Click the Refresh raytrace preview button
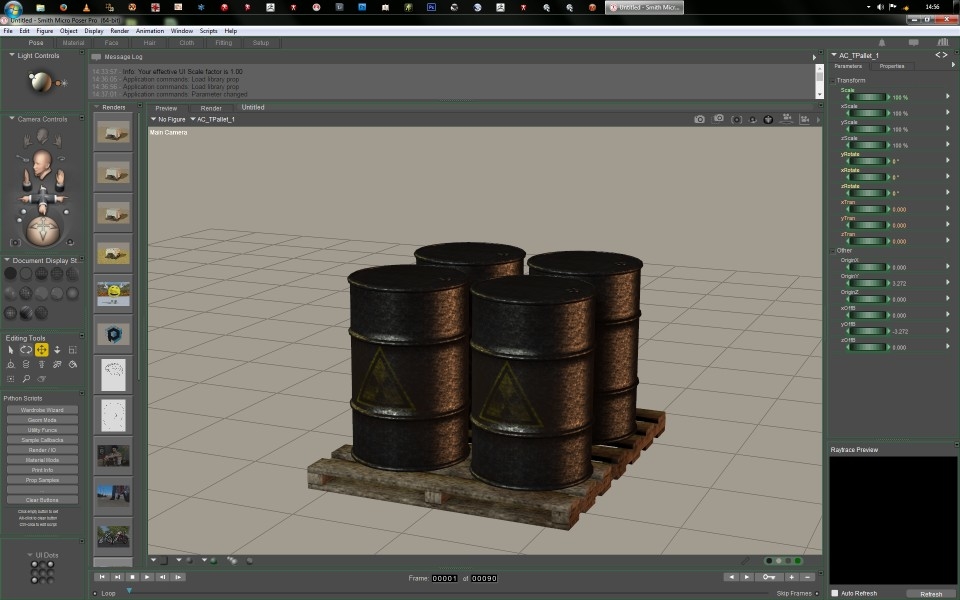960x600 pixels. 930,593
